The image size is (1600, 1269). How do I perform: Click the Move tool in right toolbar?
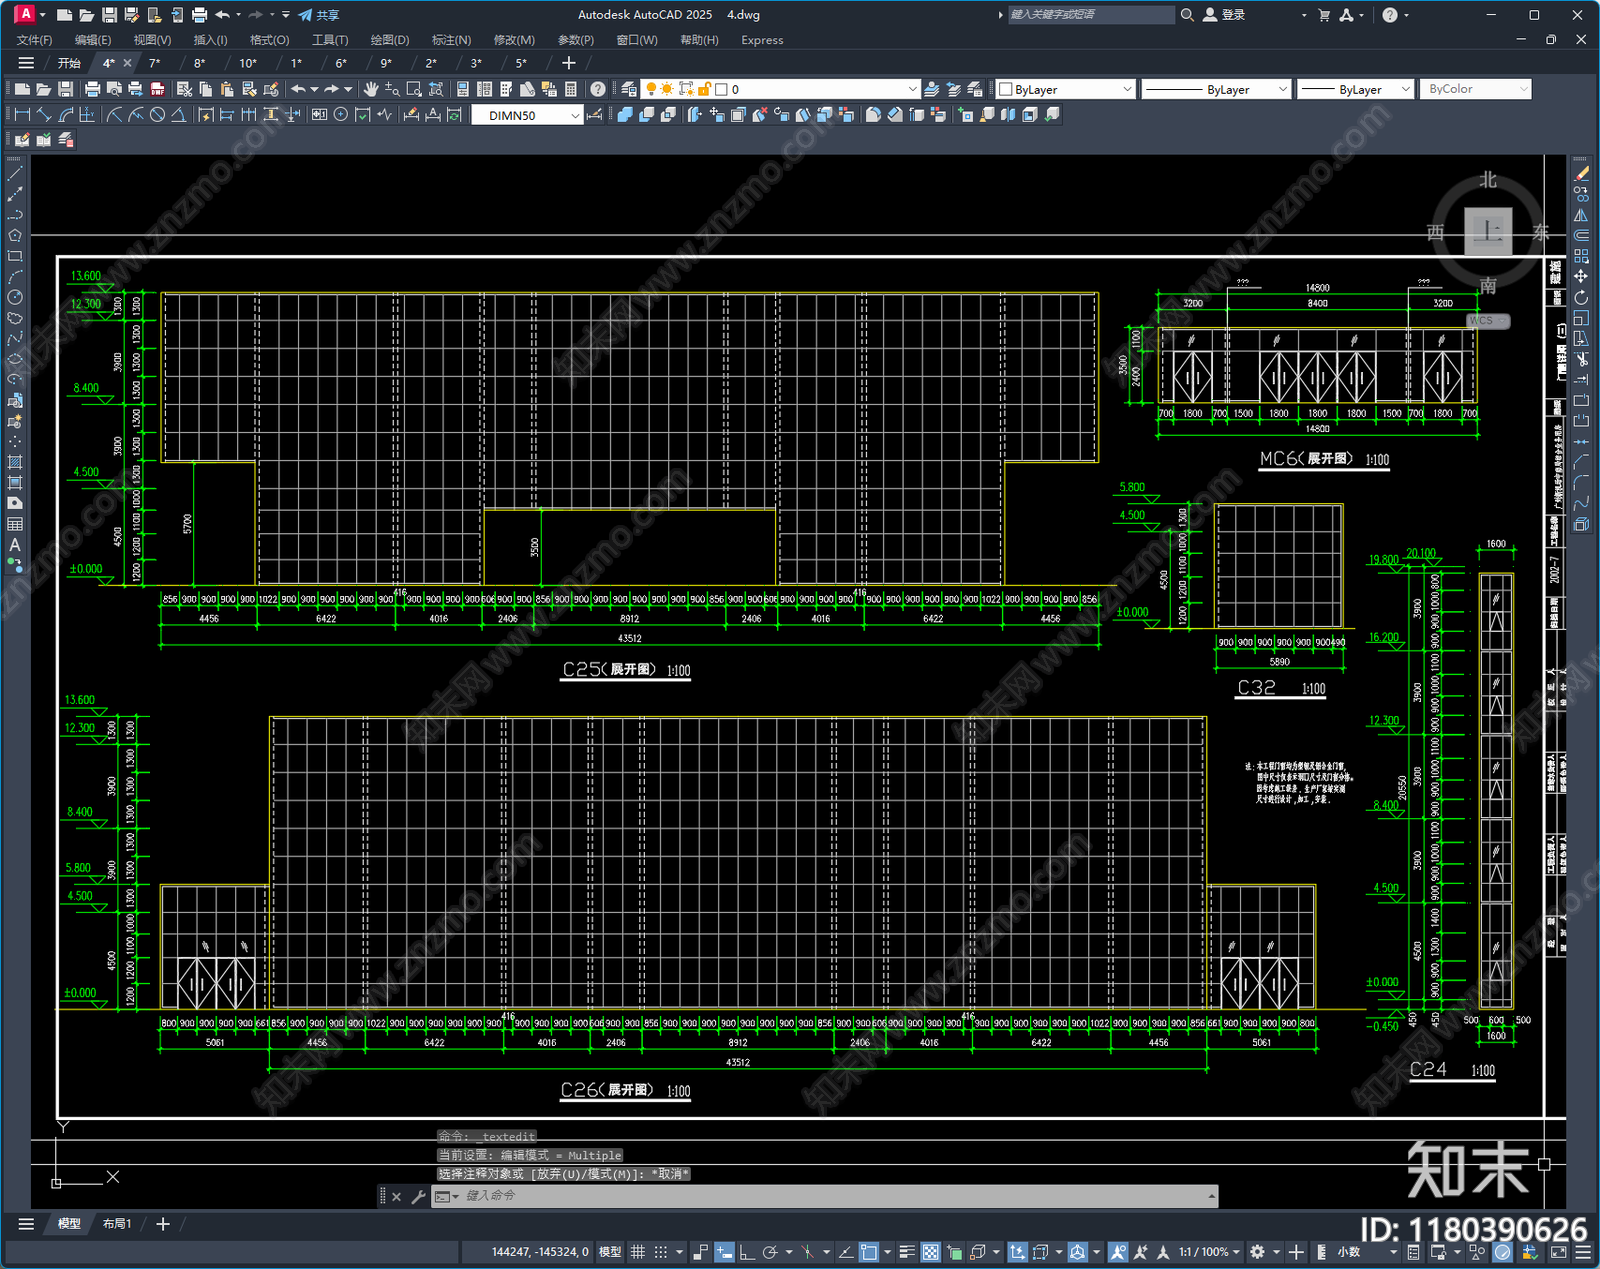pos(1581,276)
